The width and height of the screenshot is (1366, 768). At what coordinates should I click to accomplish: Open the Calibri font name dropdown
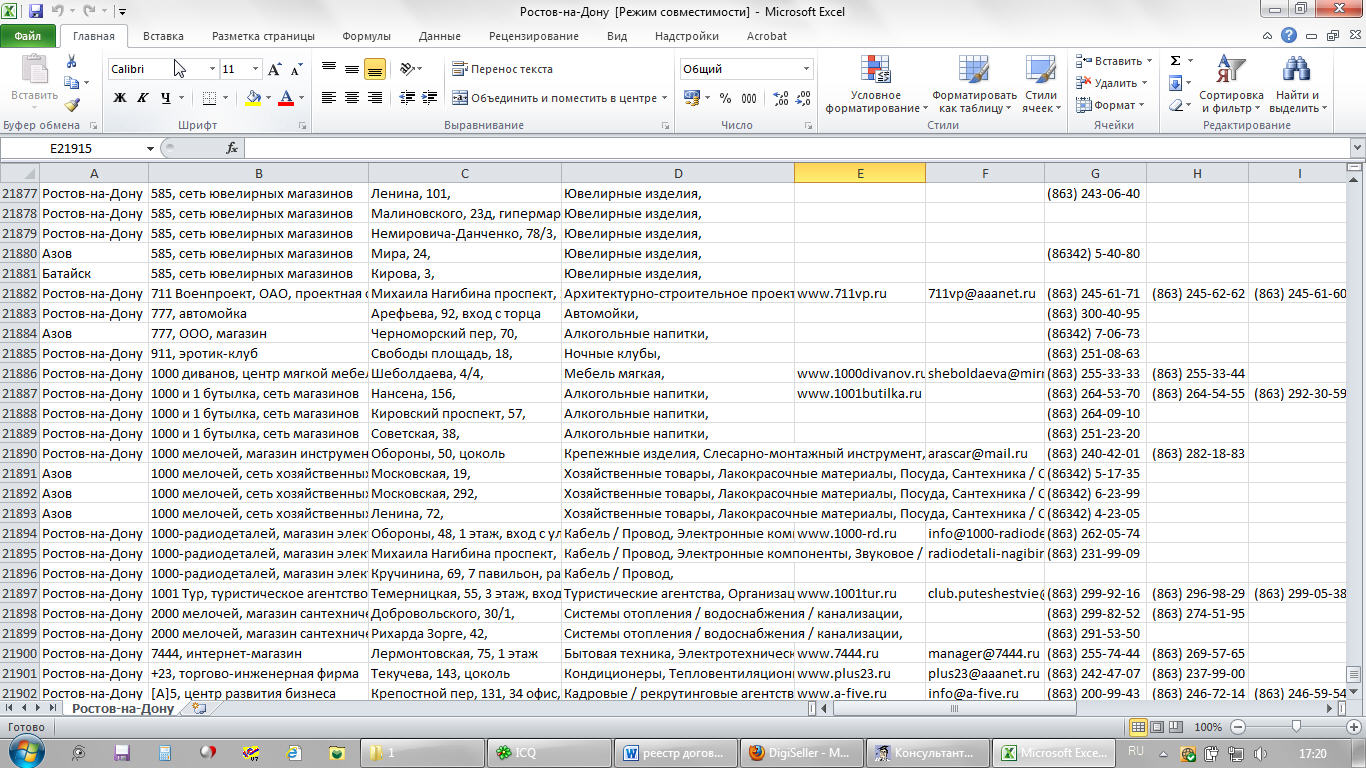[x=212, y=69]
